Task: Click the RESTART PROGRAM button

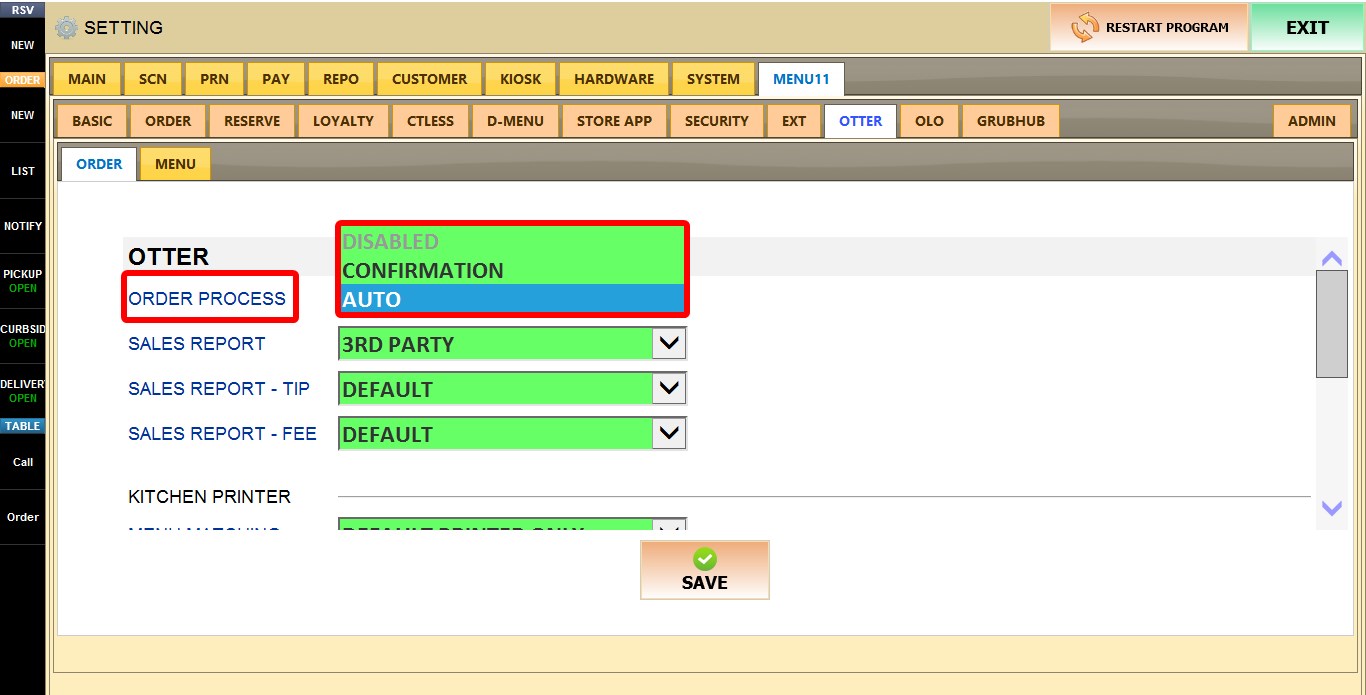Action: [1149, 27]
